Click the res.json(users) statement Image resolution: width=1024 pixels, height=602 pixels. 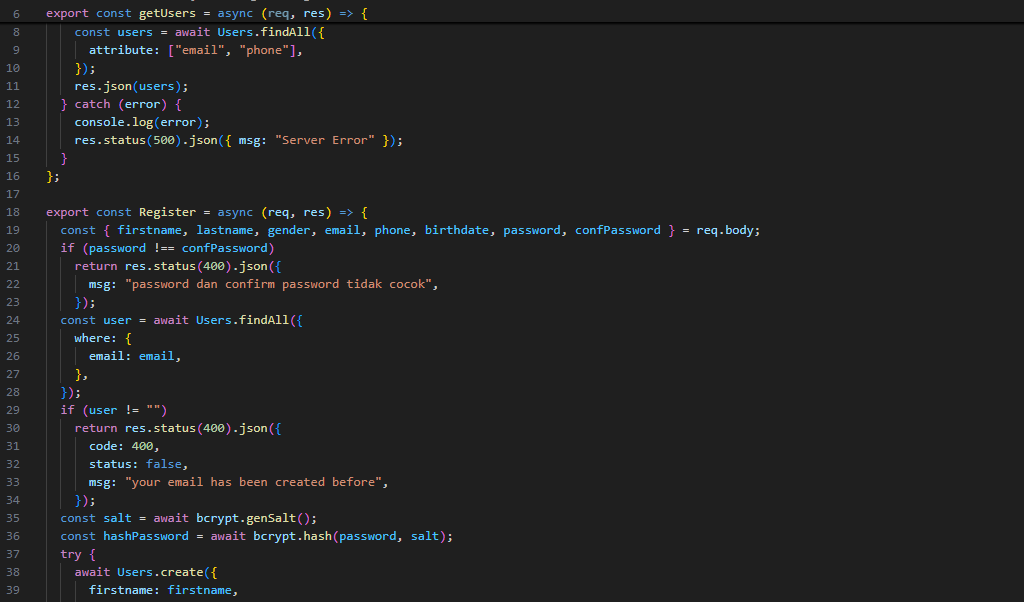[x=130, y=86]
